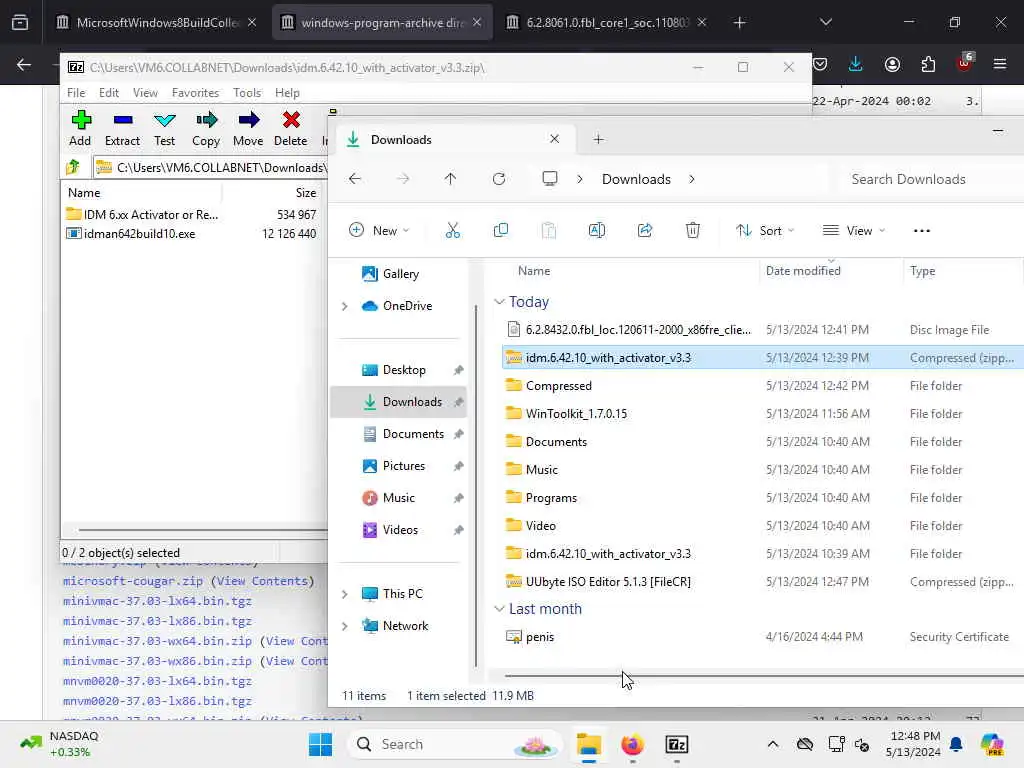Click the 7-Zip Copy button

point(206,128)
